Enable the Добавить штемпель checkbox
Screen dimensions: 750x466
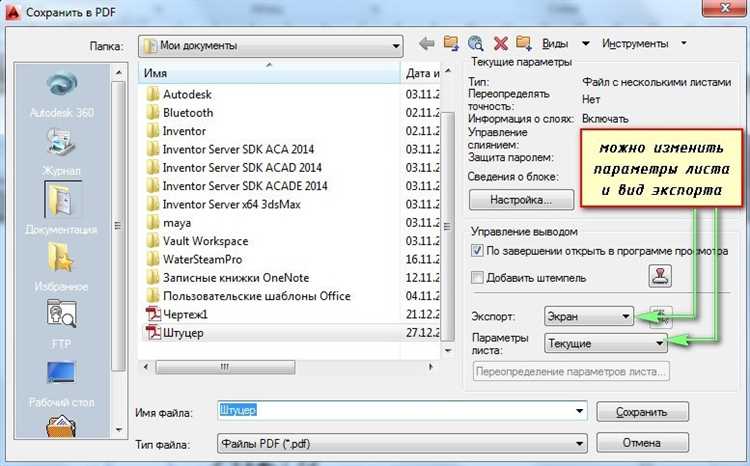click(x=477, y=277)
